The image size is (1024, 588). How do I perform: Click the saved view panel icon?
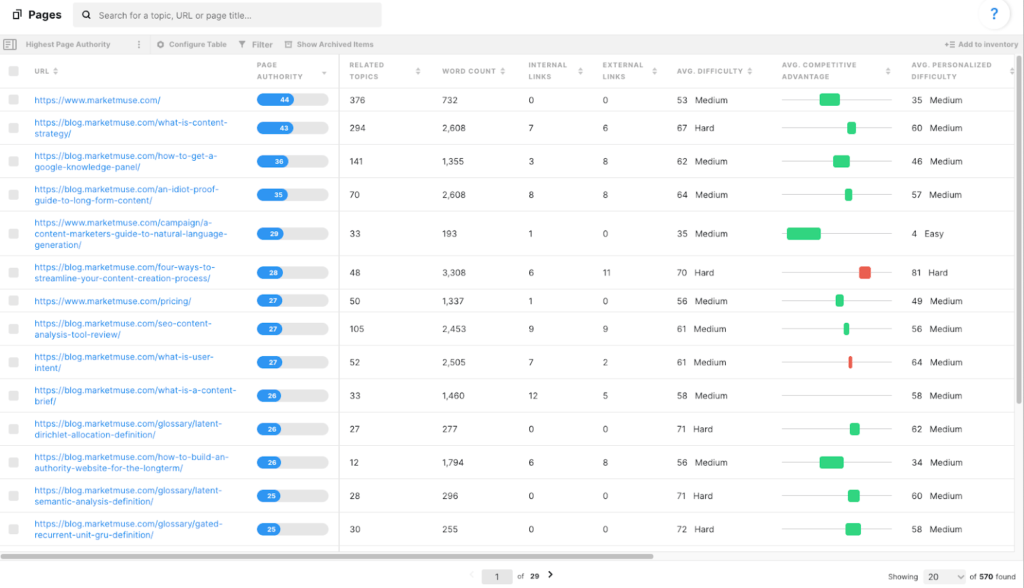pos(10,44)
